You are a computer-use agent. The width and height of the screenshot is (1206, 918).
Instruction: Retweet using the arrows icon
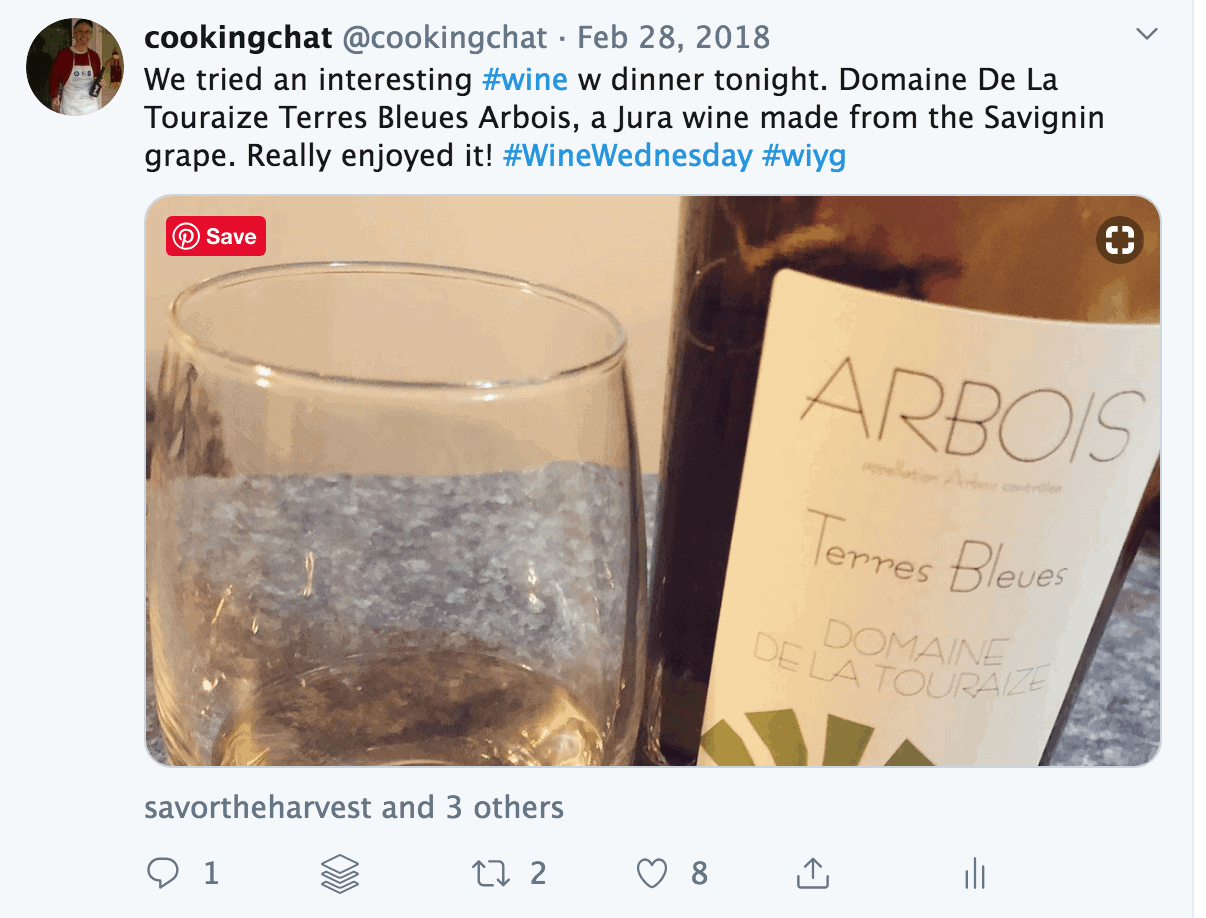click(x=490, y=874)
